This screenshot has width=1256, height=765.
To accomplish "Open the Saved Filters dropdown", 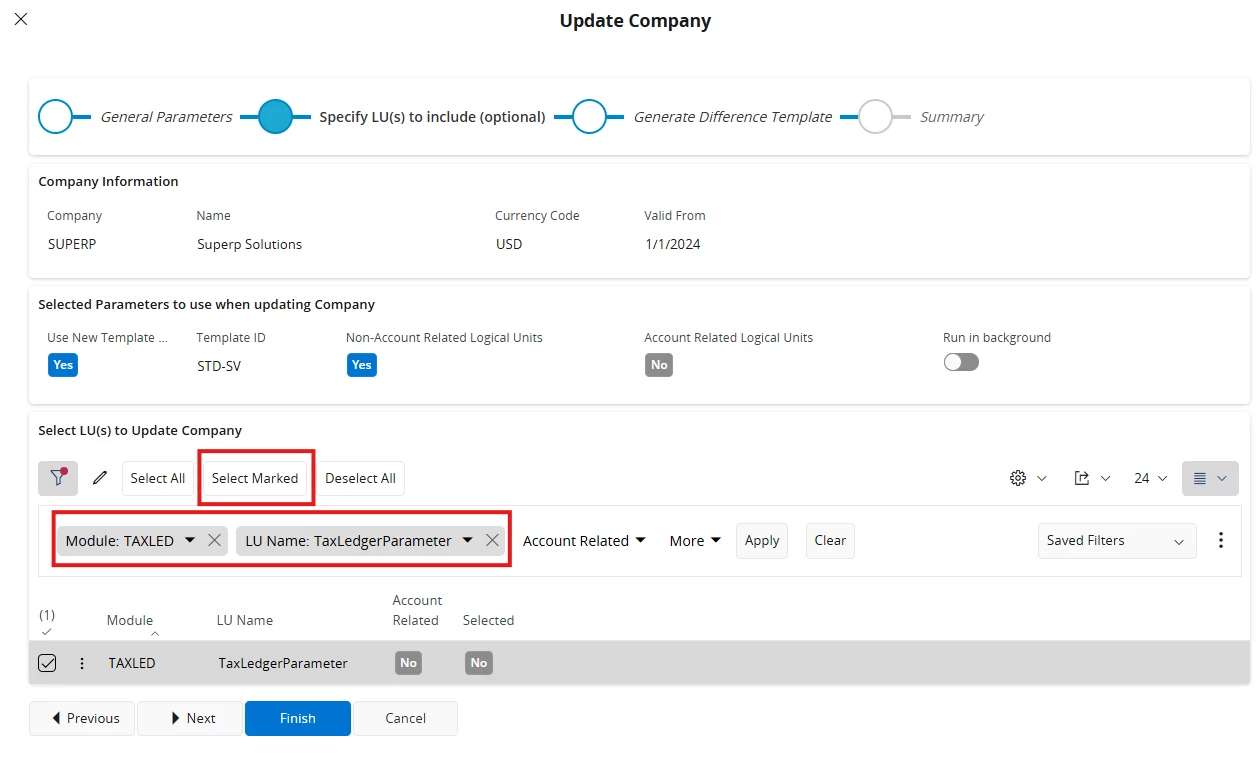I will coord(1116,540).
